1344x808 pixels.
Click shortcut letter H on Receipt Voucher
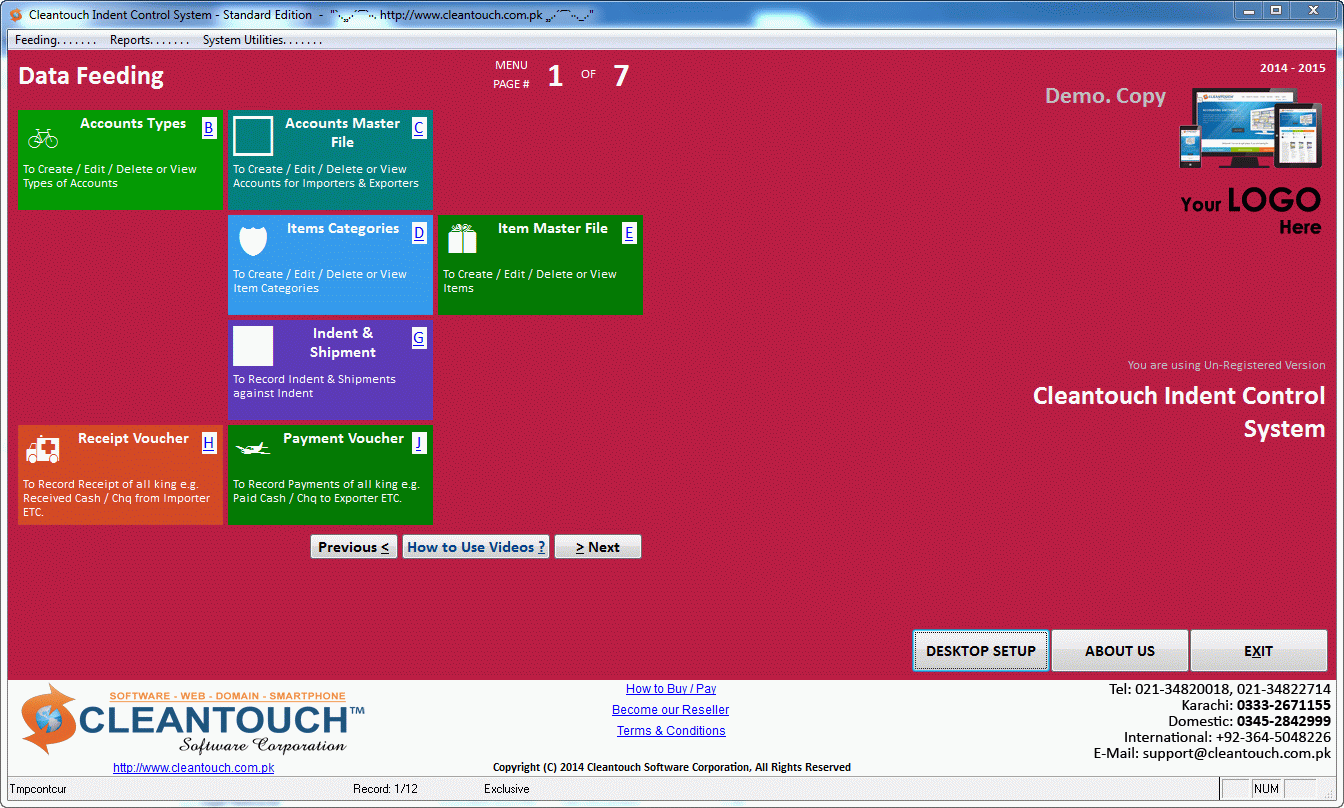tap(208, 442)
